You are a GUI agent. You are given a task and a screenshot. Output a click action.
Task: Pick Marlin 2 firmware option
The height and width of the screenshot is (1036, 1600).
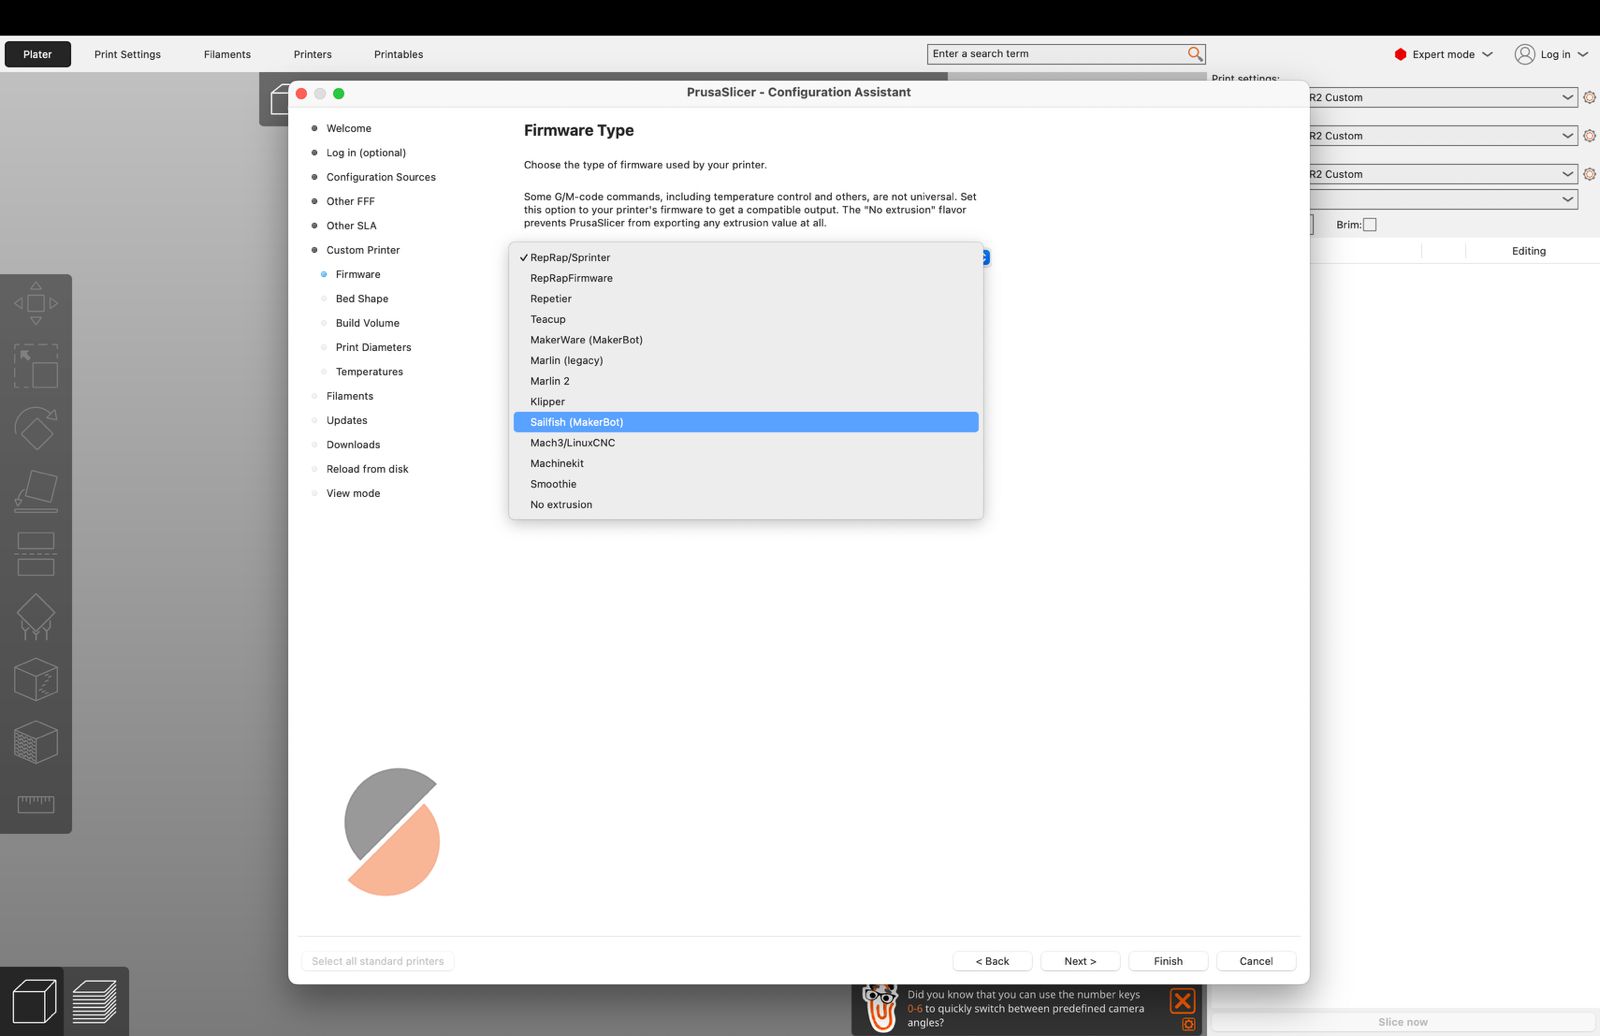(550, 381)
